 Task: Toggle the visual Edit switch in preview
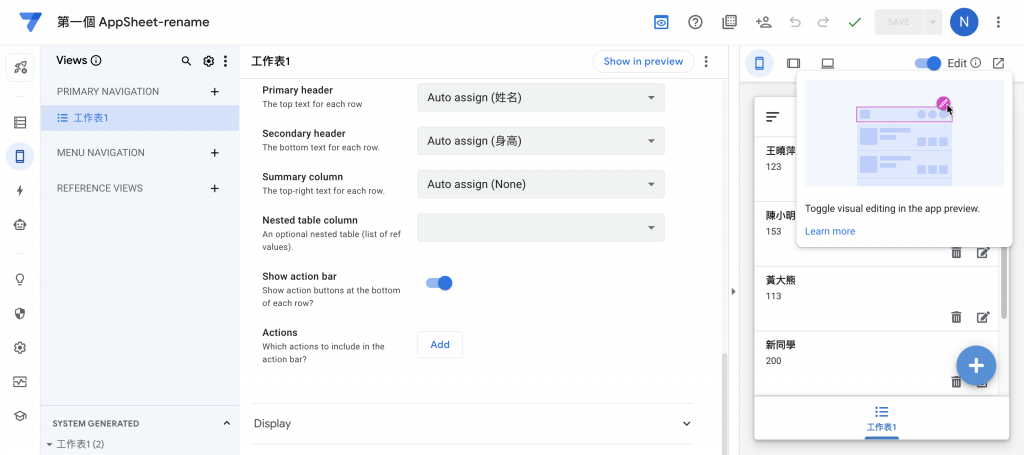[x=928, y=63]
